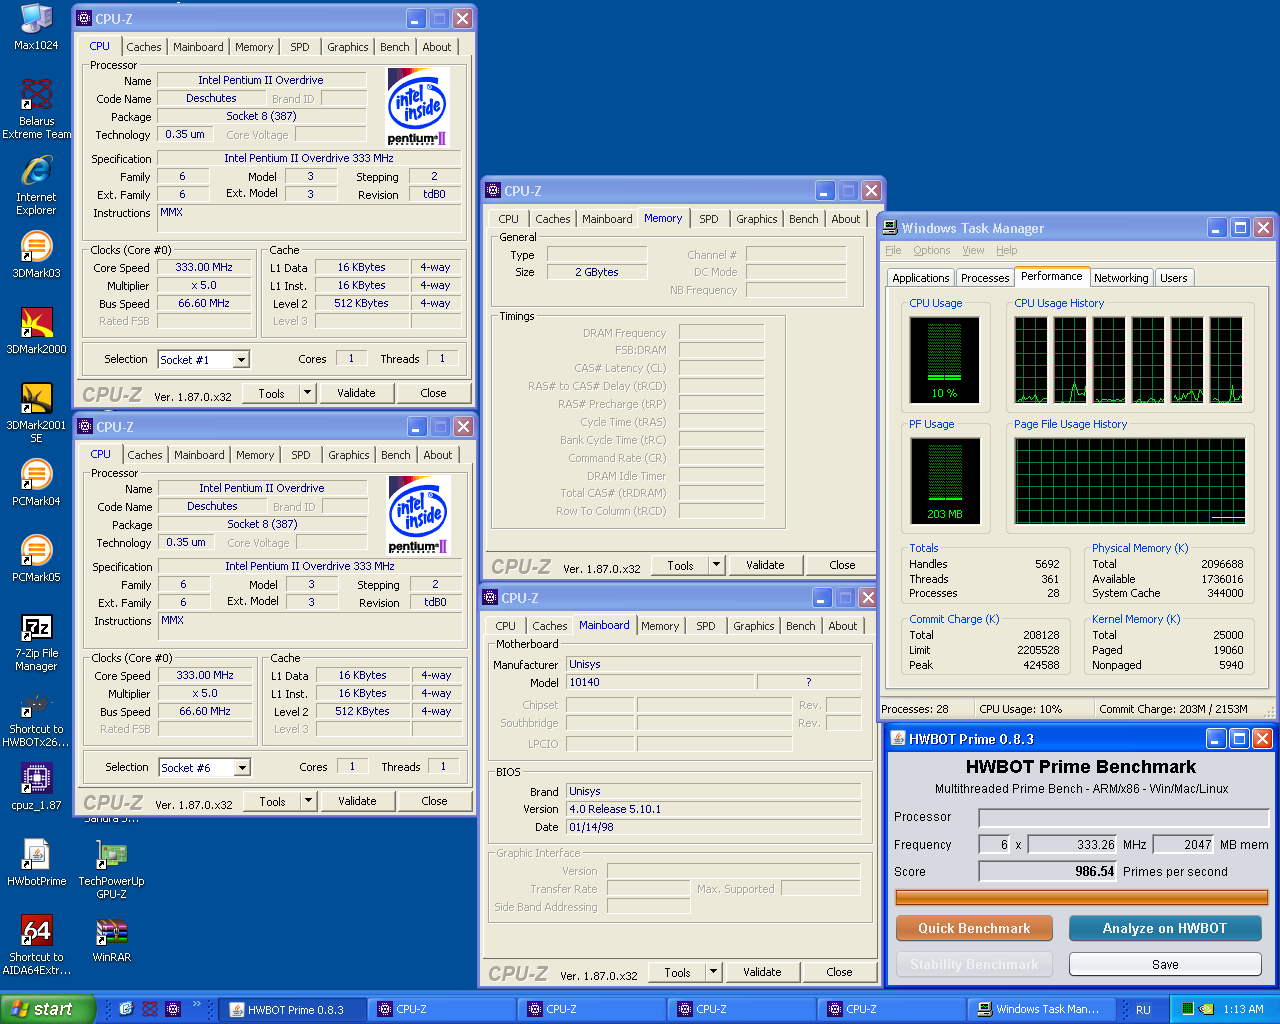
Task: Open the Caches tab in Socket #1 CPU-Z window
Action: coord(143,47)
